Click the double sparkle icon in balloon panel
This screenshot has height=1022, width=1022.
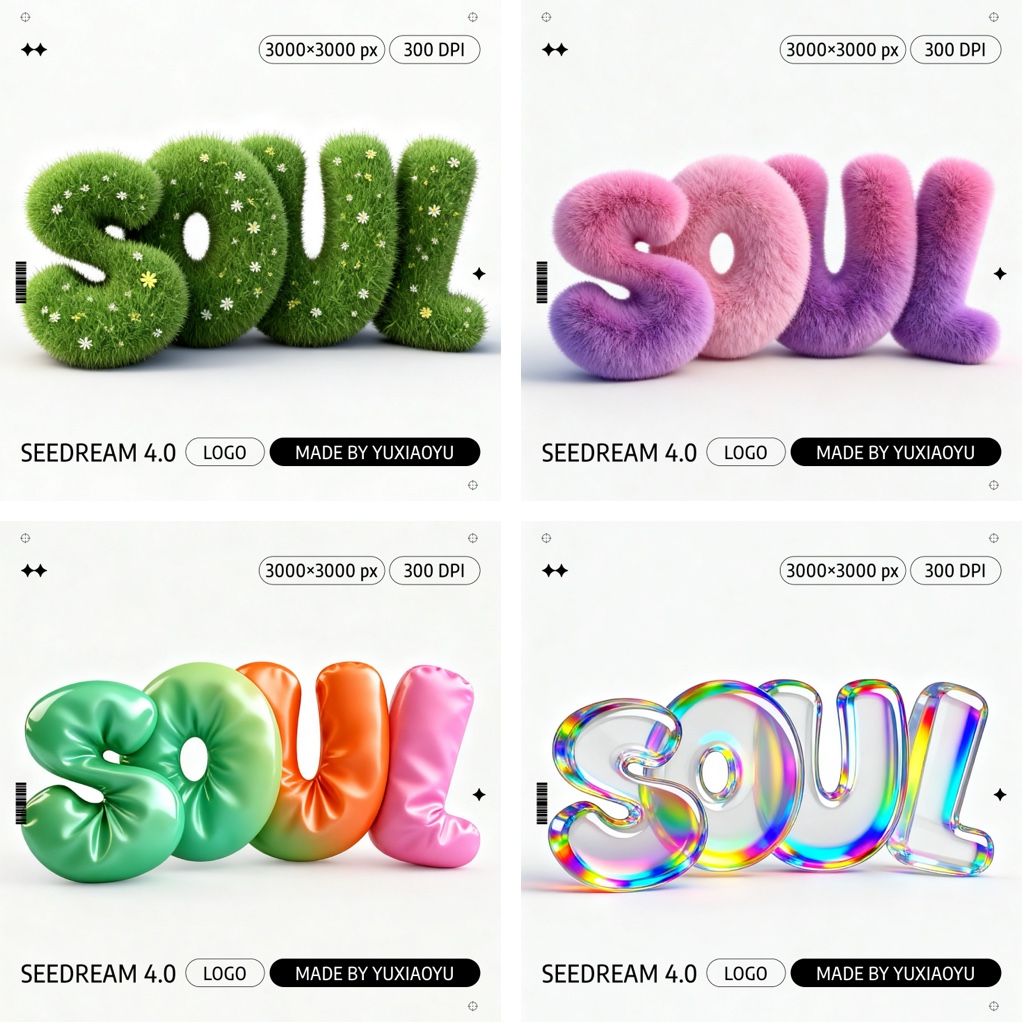point(34,571)
